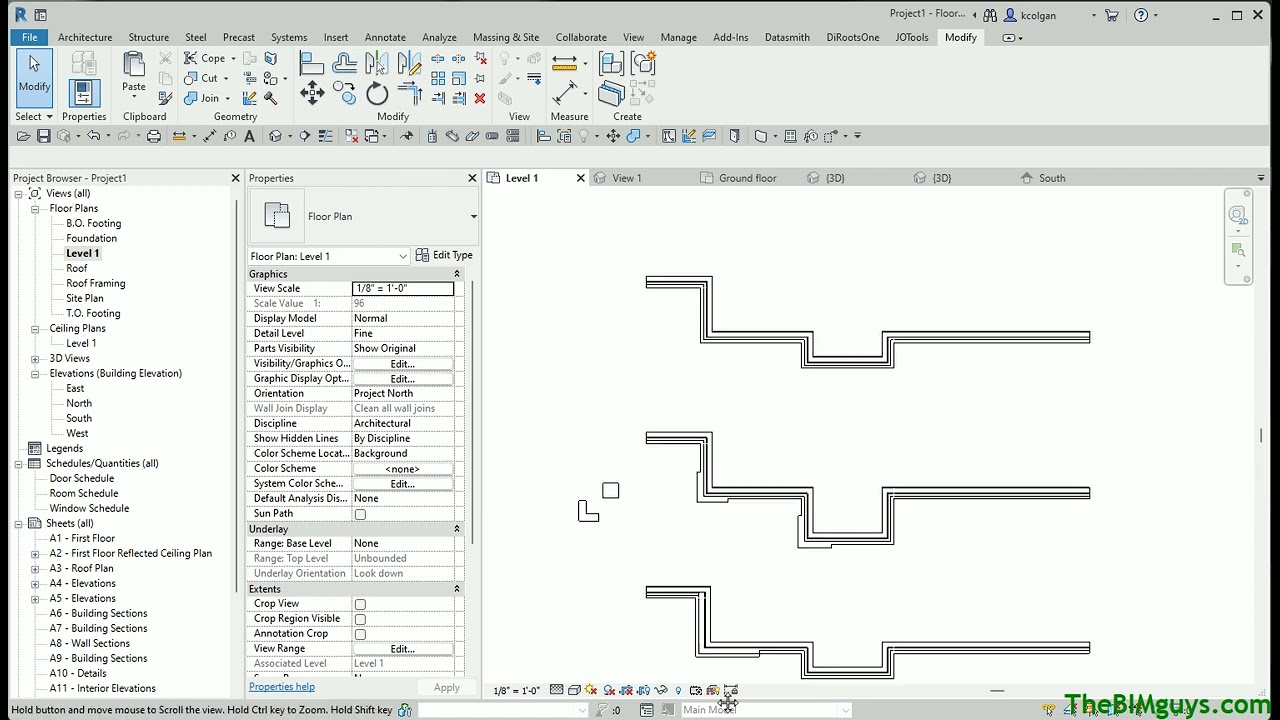Enable the Annotation Crop checkbox
The height and width of the screenshot is (720, 1280).
[x=360, y=634]
